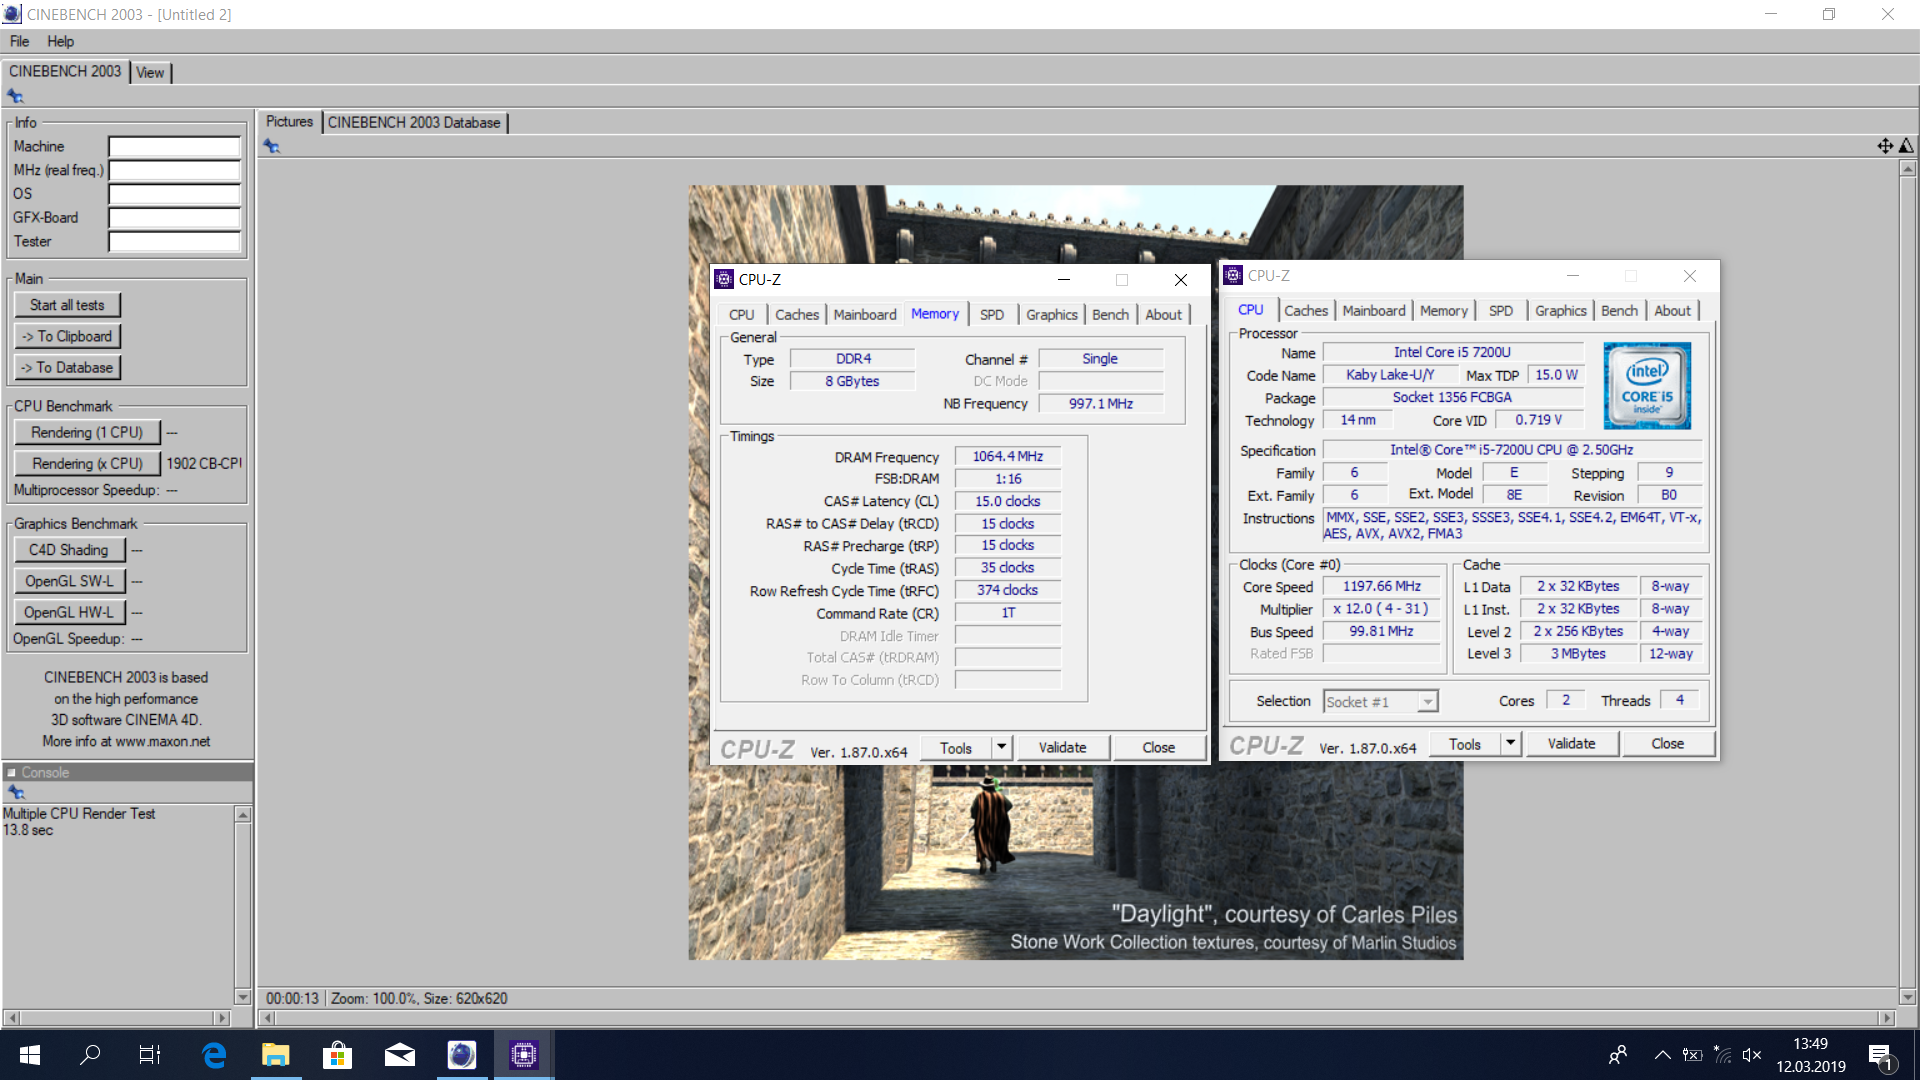Open People icon in system tray
This screenshot has width=1920, height=1080.
pyautogui.click(x=1617, y=1054)
